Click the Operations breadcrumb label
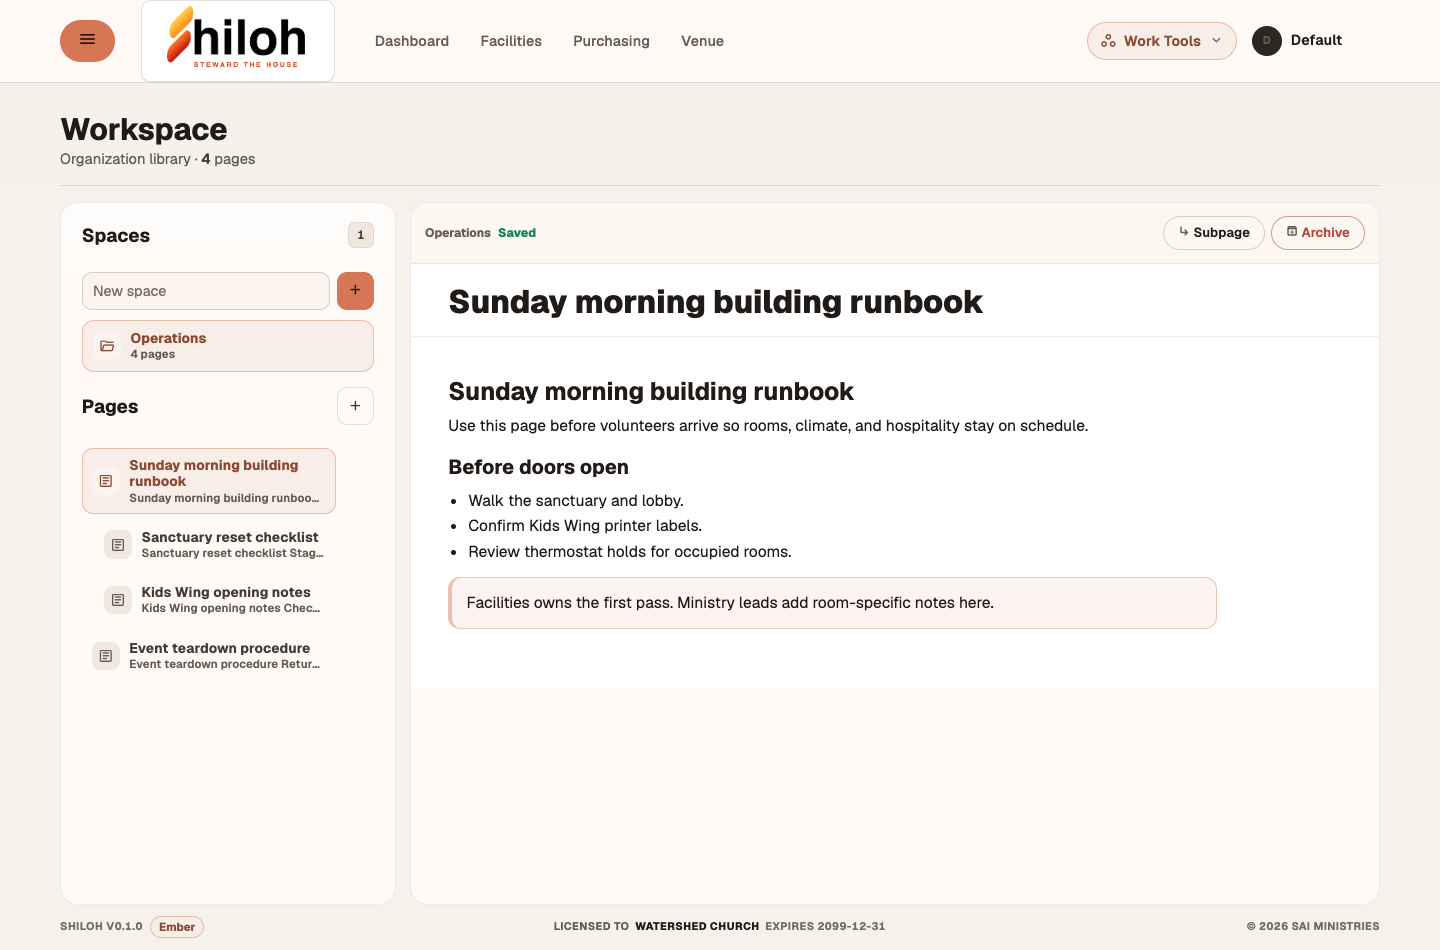Screen dimensions: 1440x950 pos(458,233)
